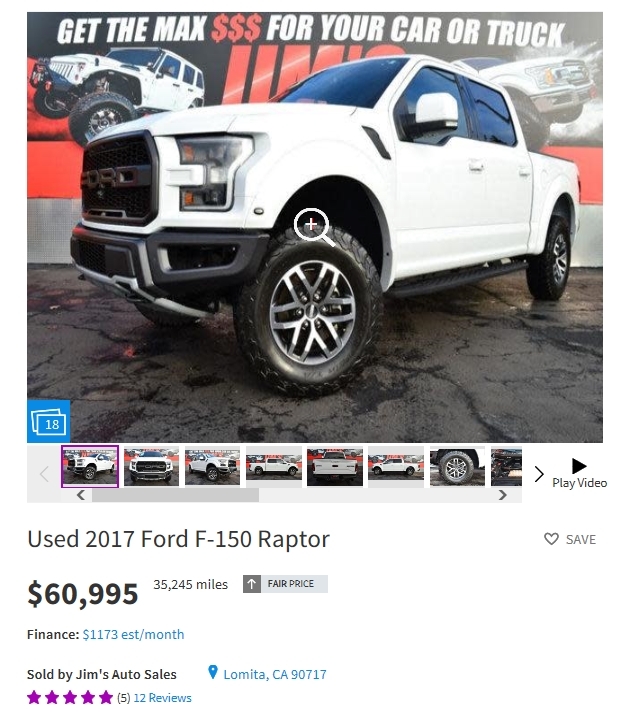Select the fourth side-profile thumbnail

274,467
